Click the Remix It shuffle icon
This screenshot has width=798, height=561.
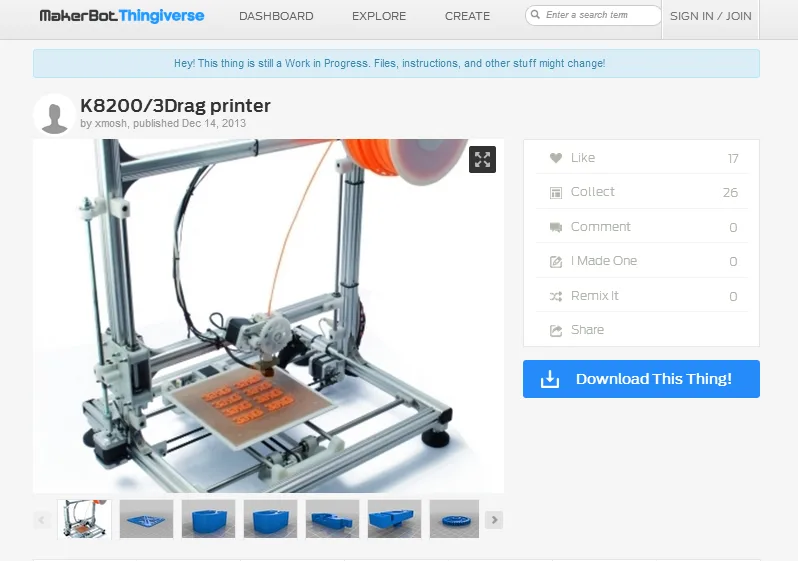[x=556, y=296]
